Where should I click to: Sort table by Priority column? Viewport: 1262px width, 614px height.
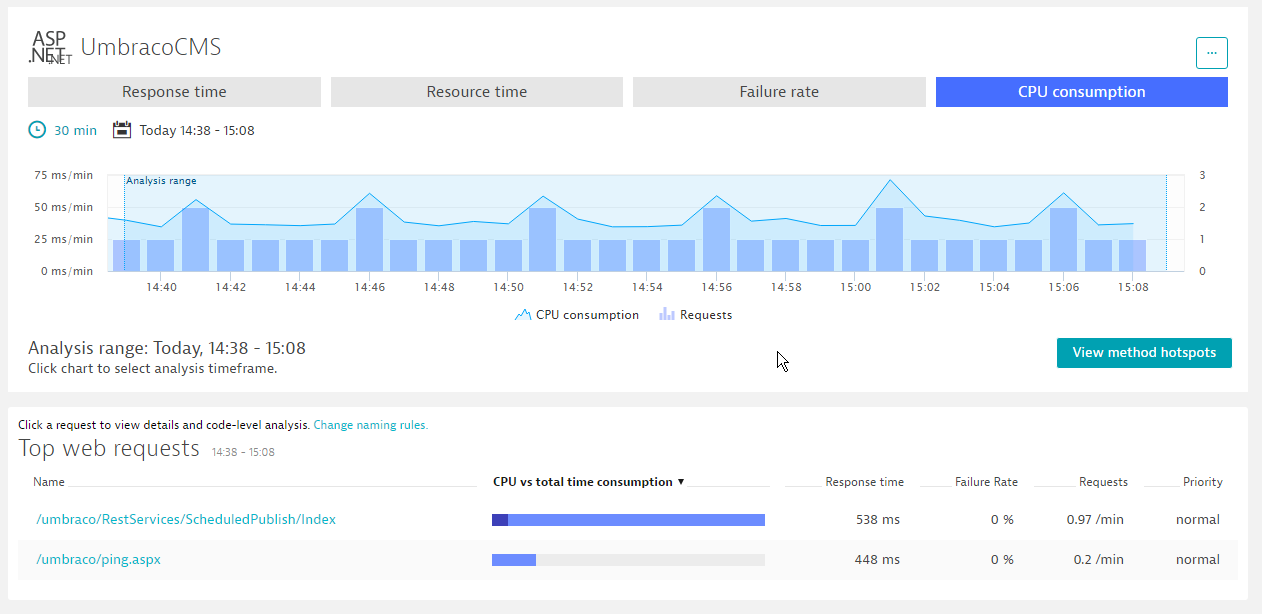pos(1202,482)
